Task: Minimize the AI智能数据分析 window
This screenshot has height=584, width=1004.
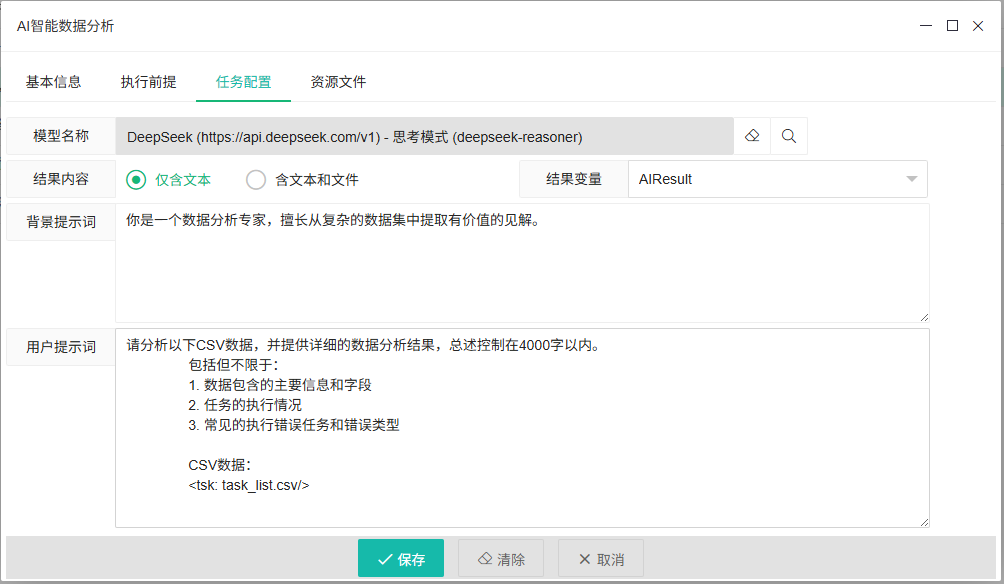Action: (x=926, y=26)
